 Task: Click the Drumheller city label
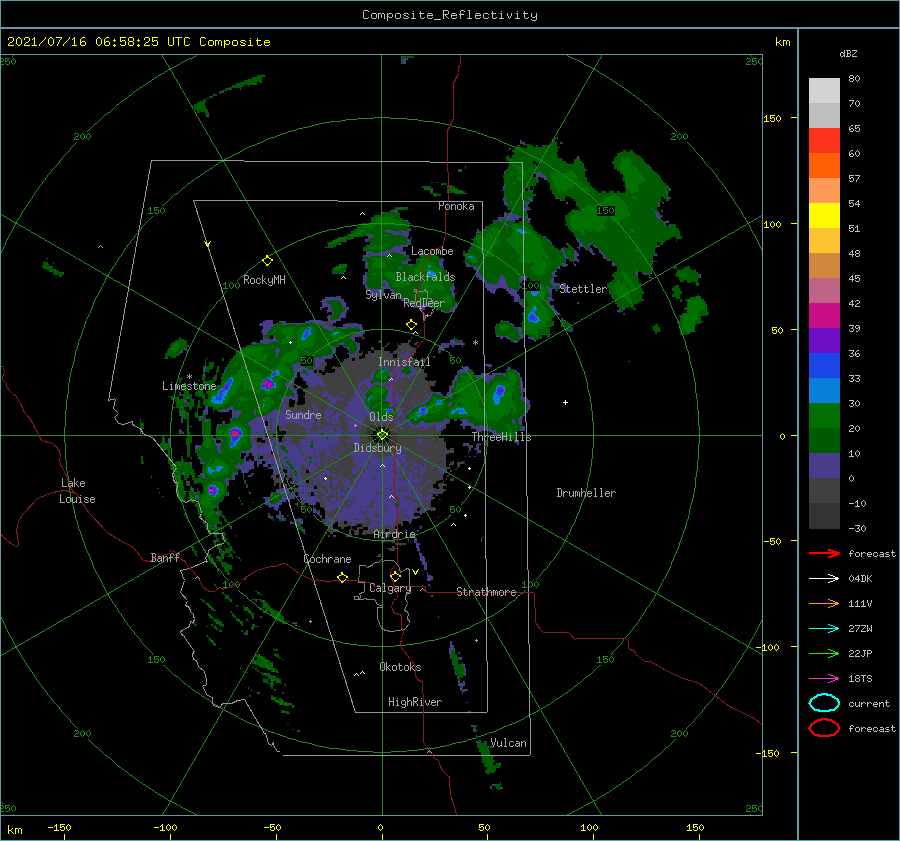click(586, 493)
